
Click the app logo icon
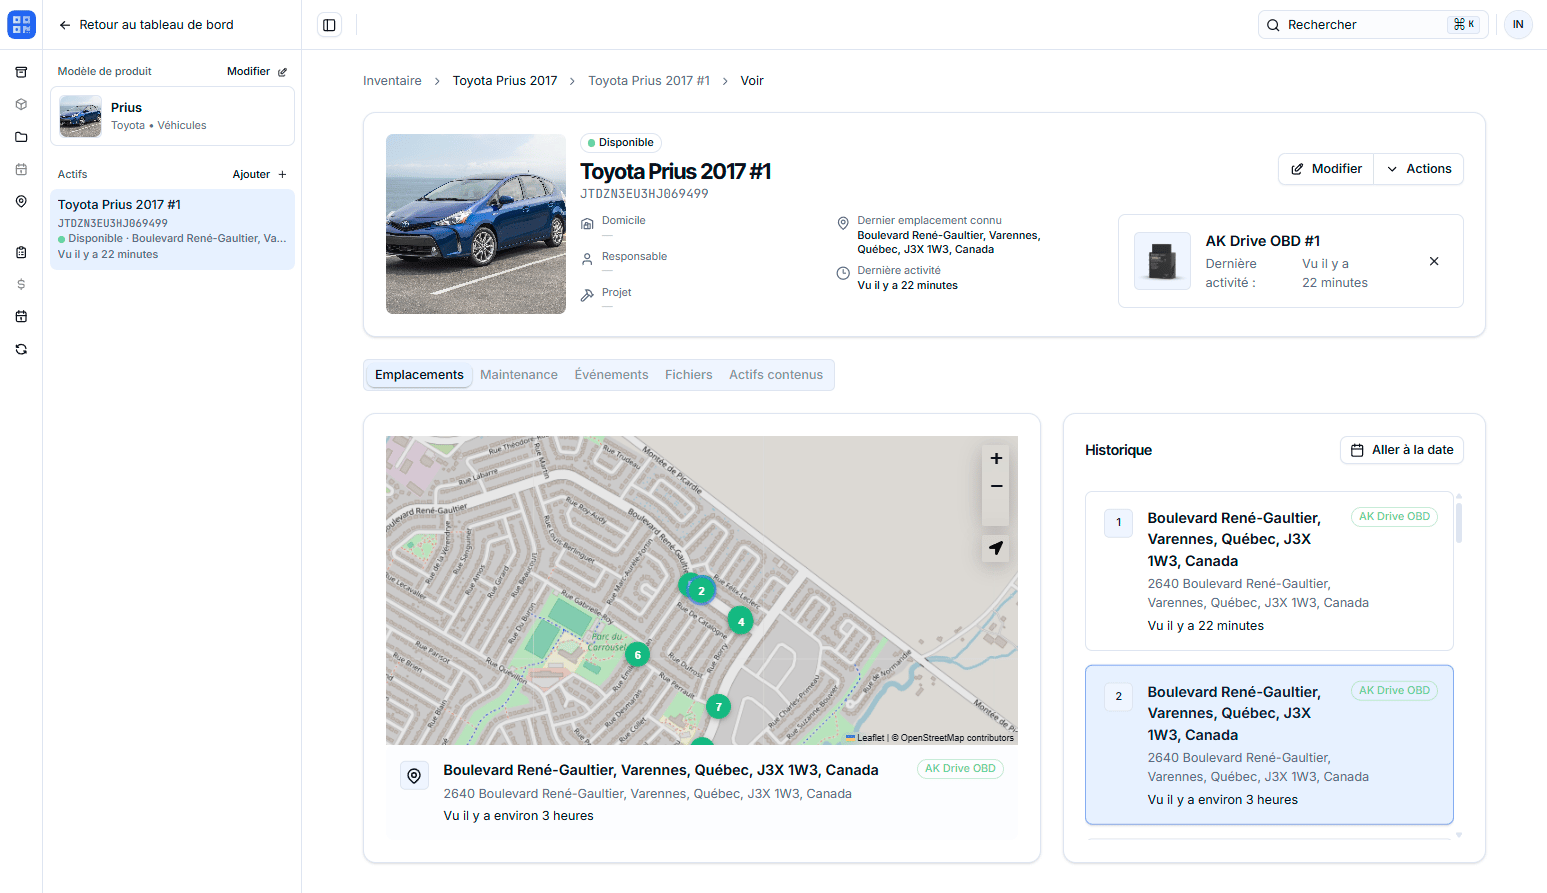pos(21,24)
